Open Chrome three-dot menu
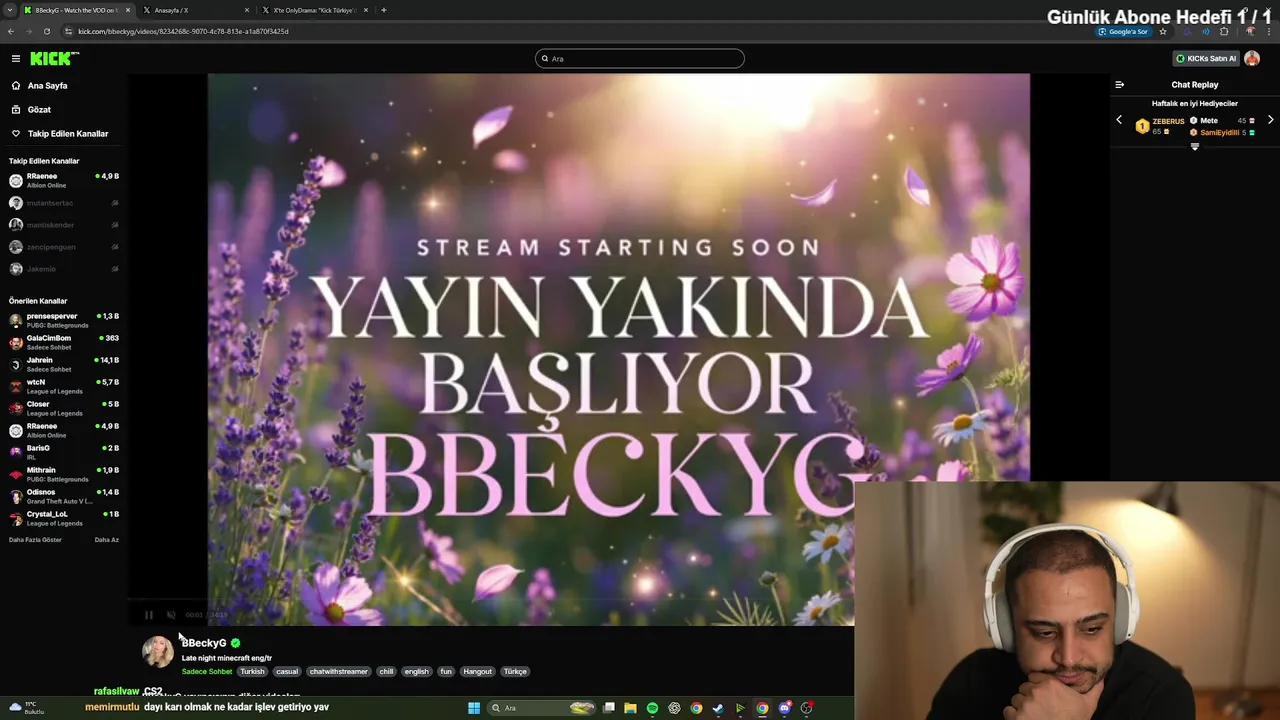The height and width of the screenshot is (720, 1280). coord(1269,31)
